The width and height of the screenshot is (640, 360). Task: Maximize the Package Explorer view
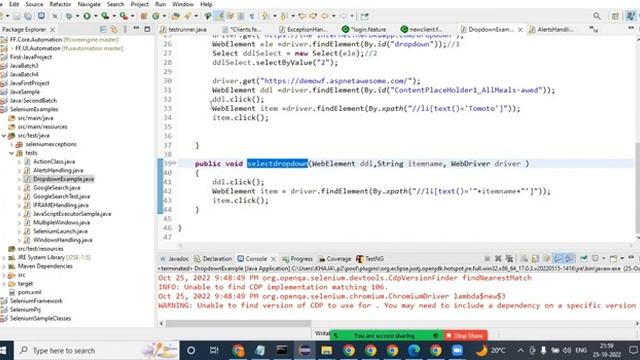click(x=147, y=29)
